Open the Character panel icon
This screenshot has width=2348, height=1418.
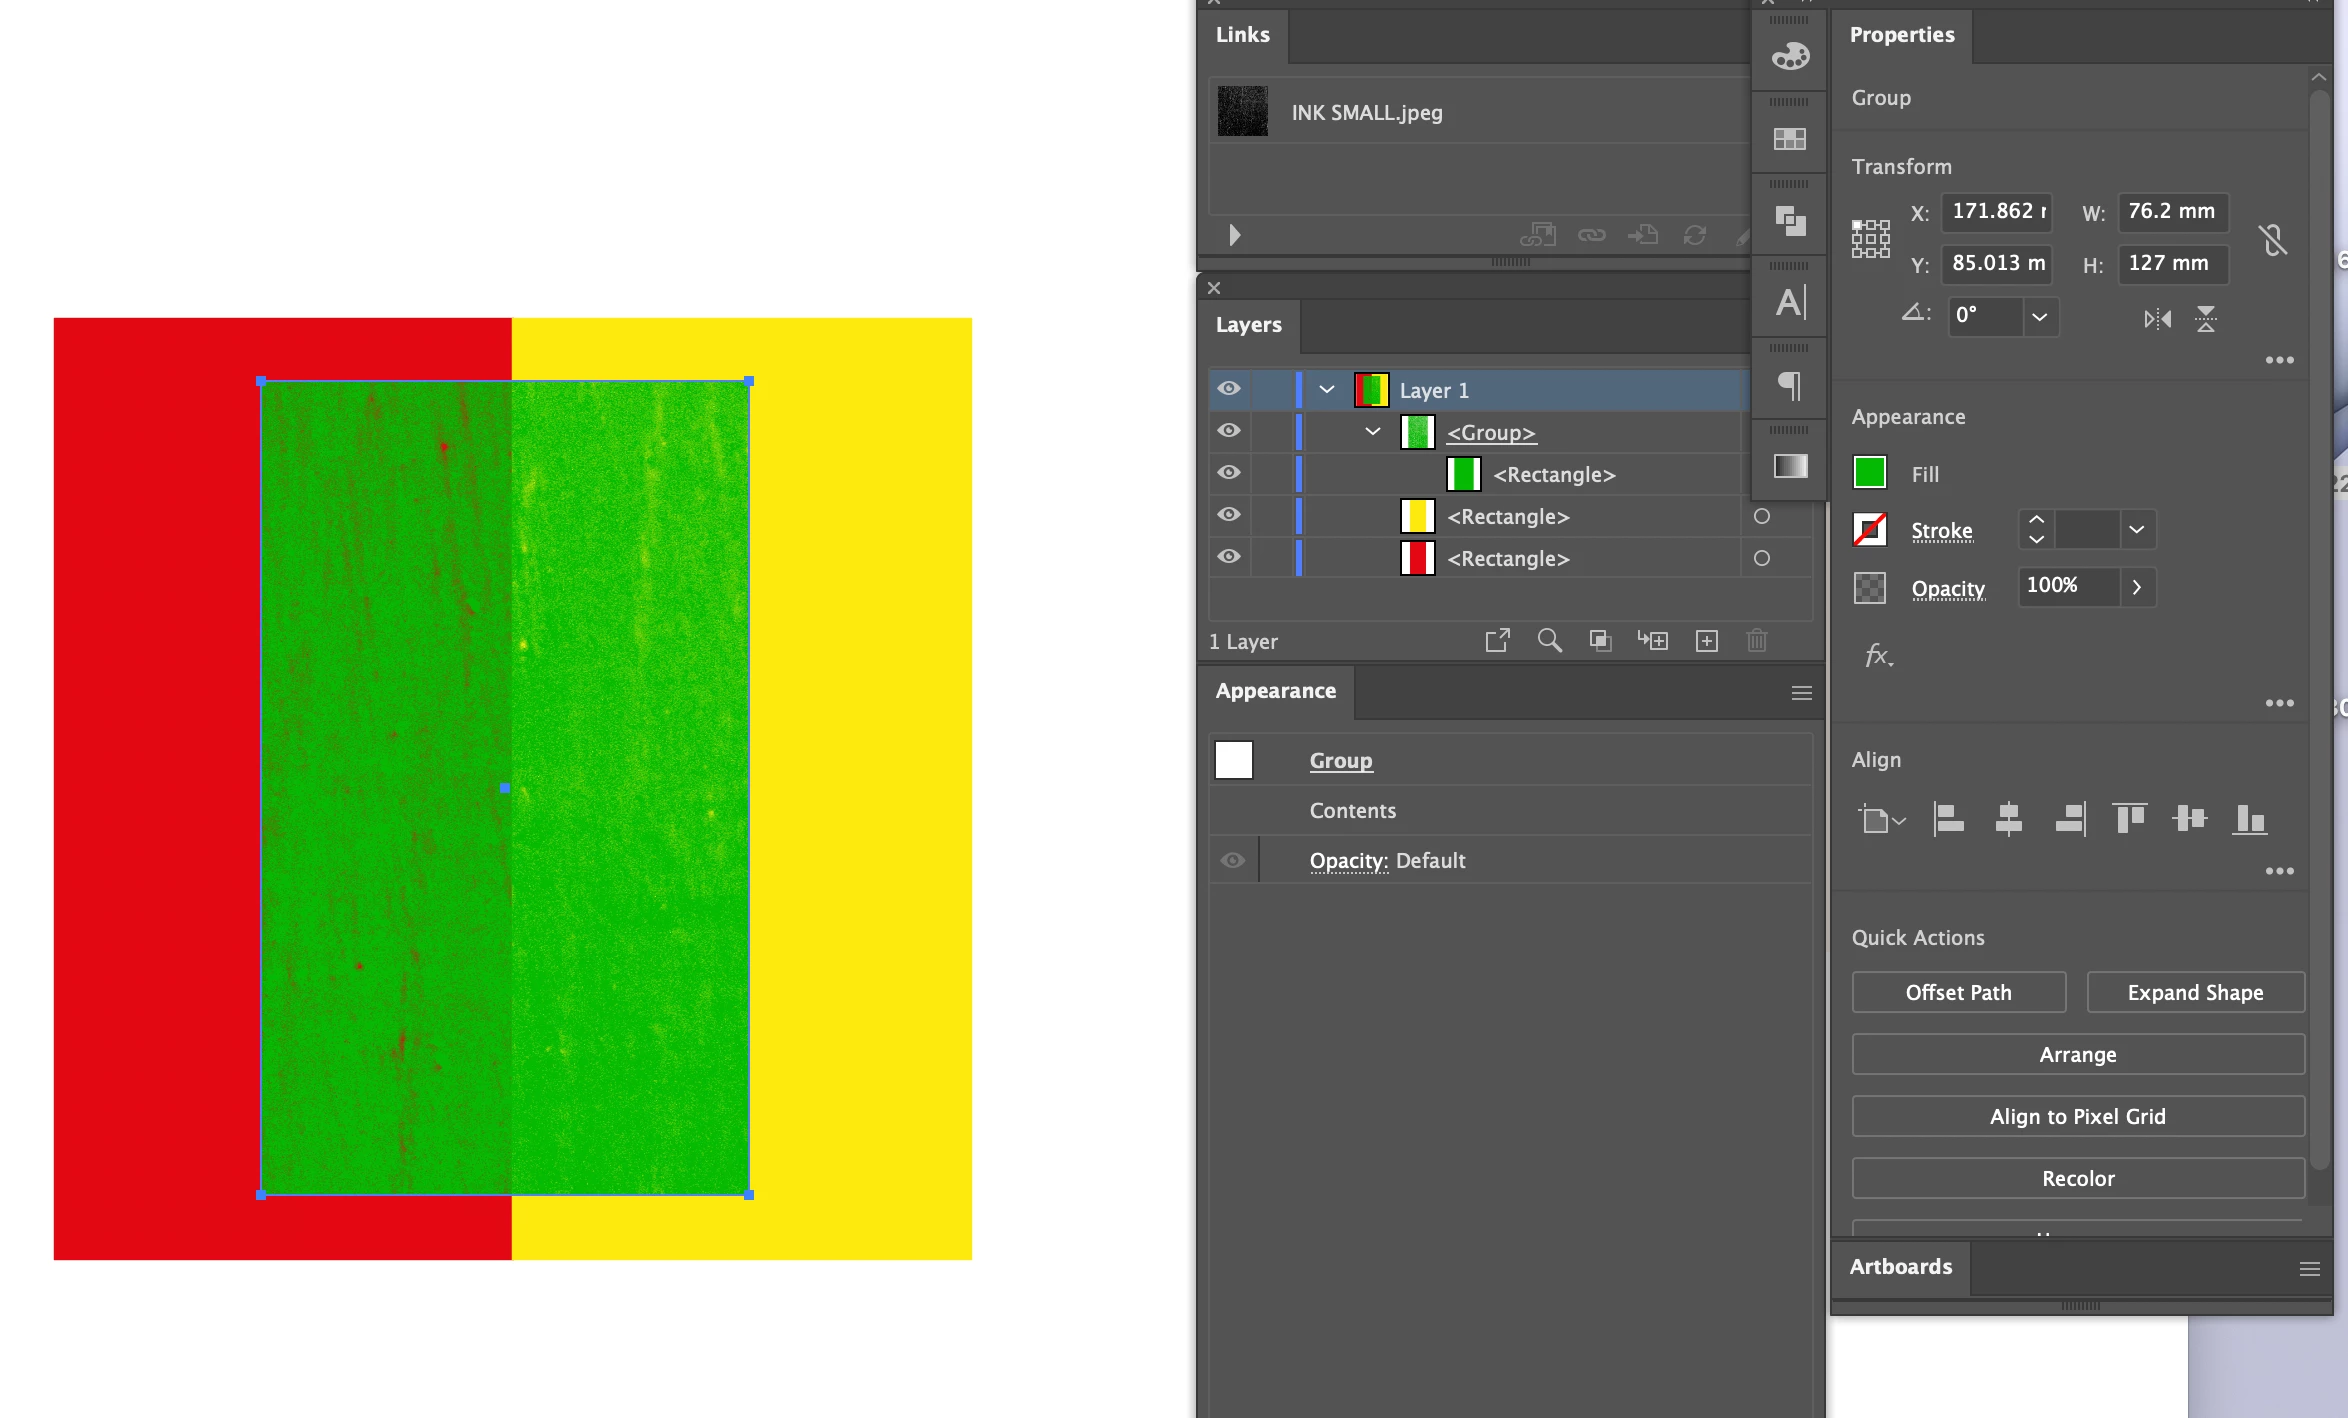(1790, 302)
